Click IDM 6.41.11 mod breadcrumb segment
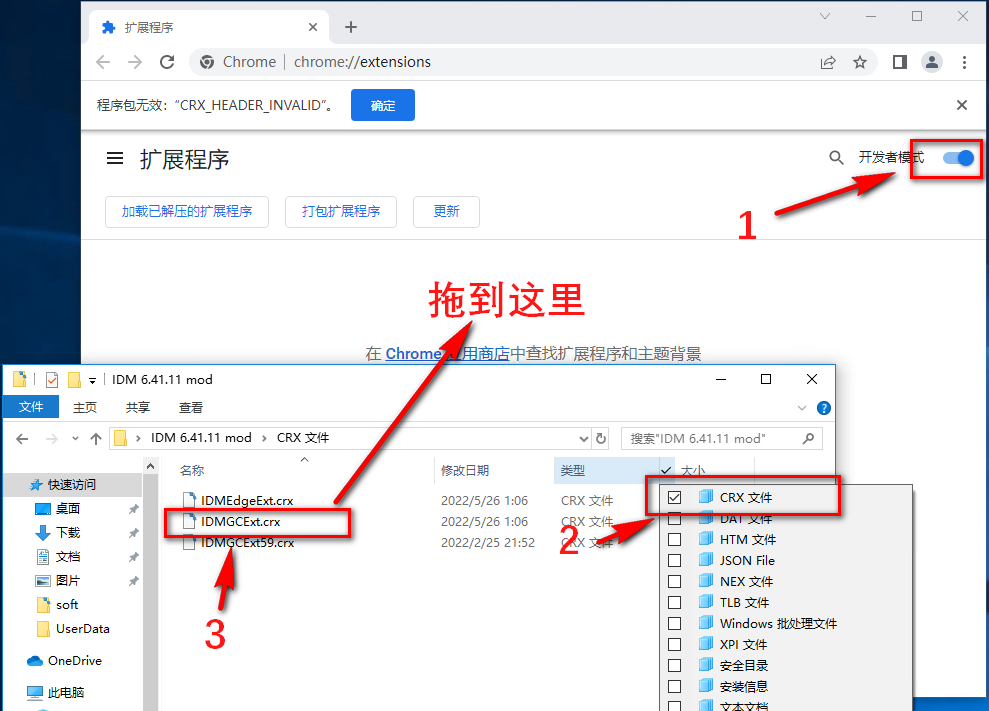The height and width of the screenshot is (711, 989). click(x=201, y=438)
